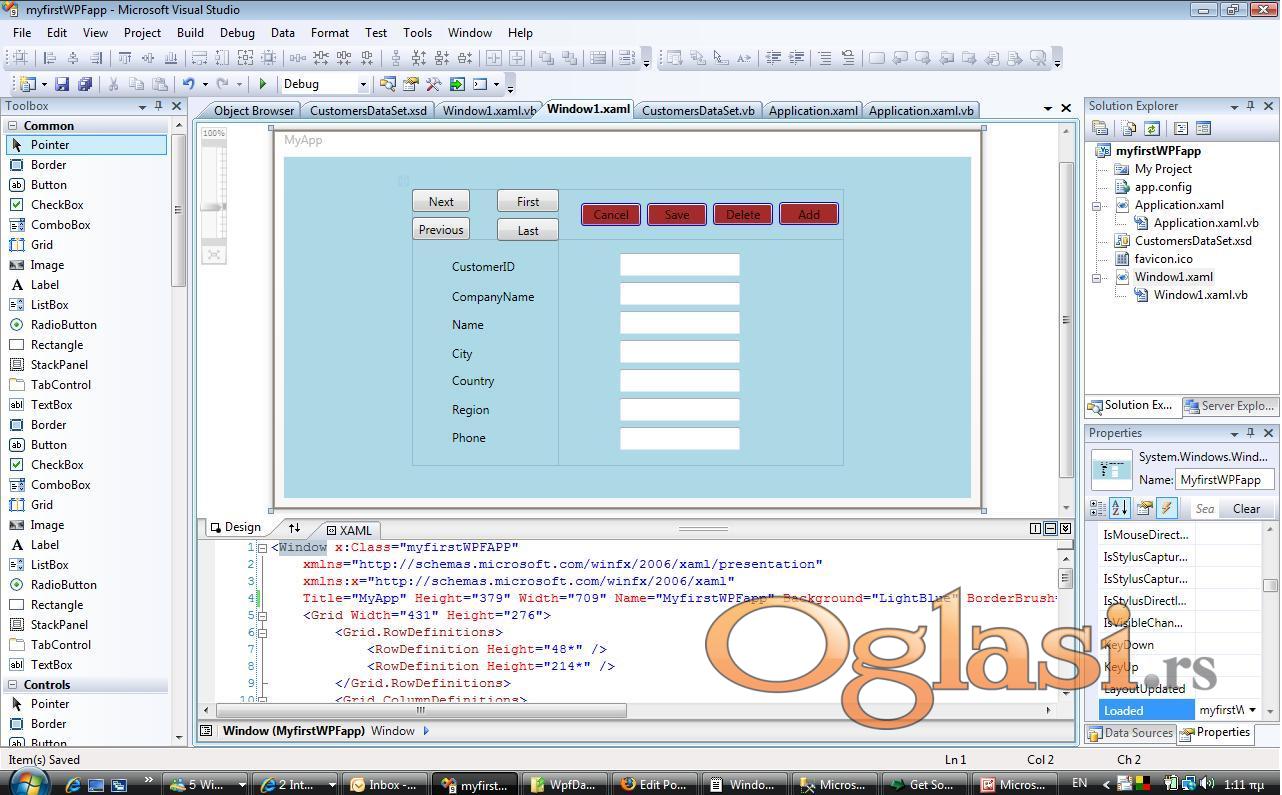The width and height of the screenshot is (1282, 795).
Task: Open the Loaded event handler dropdown
Action: [x=1252, y=710]
